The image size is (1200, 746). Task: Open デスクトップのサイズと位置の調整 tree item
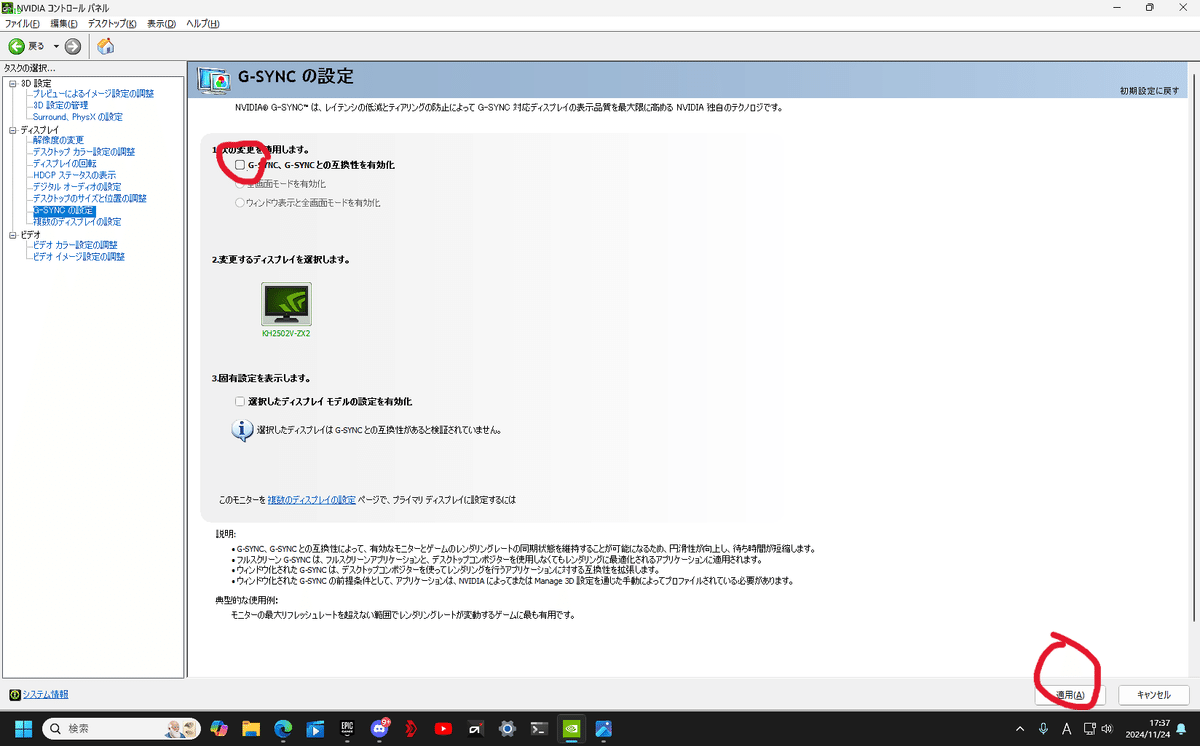click(x=89, y=199)
